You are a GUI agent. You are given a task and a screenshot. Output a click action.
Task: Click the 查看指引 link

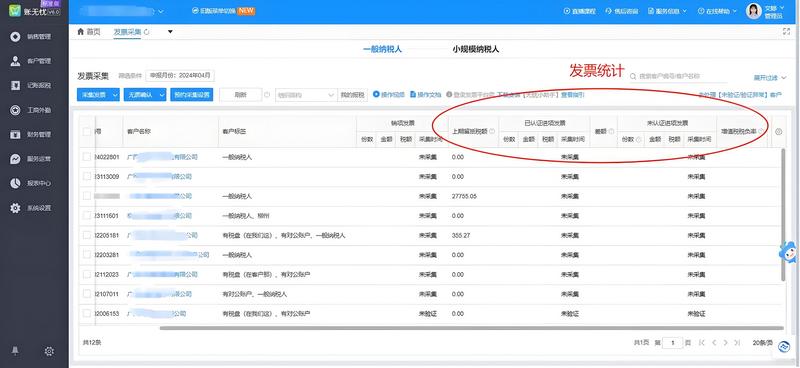pyautogui.click(x=572, y=95)
